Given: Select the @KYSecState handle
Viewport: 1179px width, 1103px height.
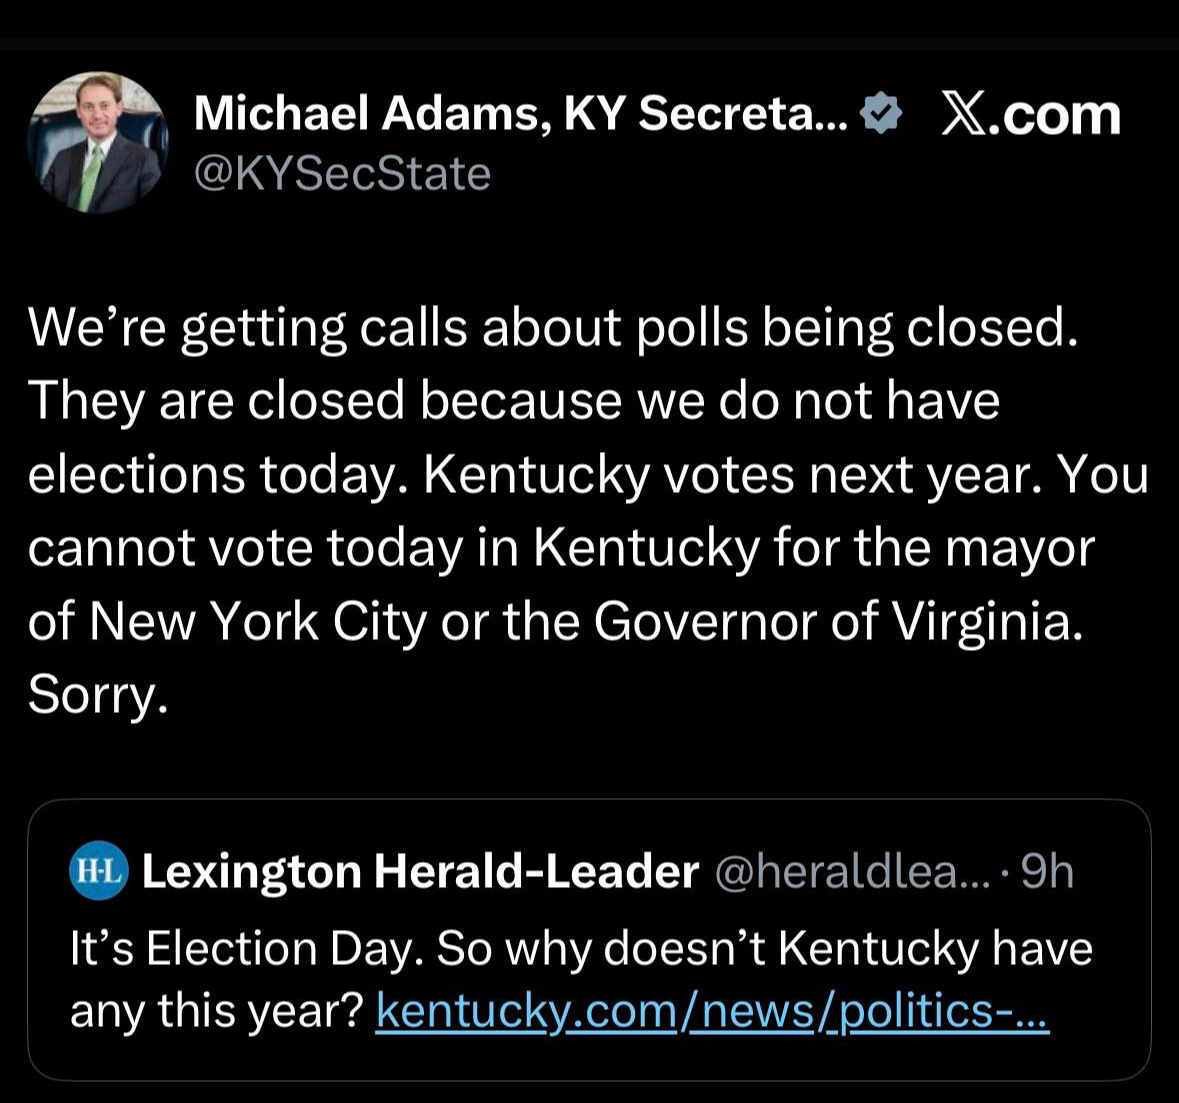Looking at the screenshot, I should coord(342,174).
